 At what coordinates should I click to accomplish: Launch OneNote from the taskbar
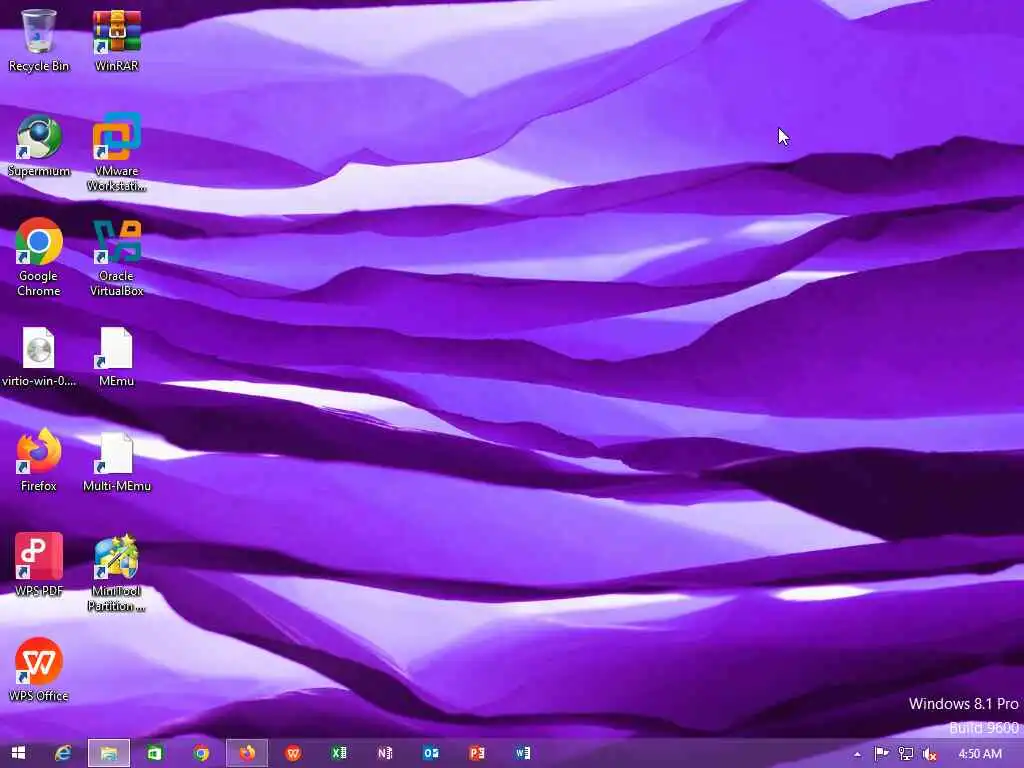pyautogui.click(x=385, y=753)
